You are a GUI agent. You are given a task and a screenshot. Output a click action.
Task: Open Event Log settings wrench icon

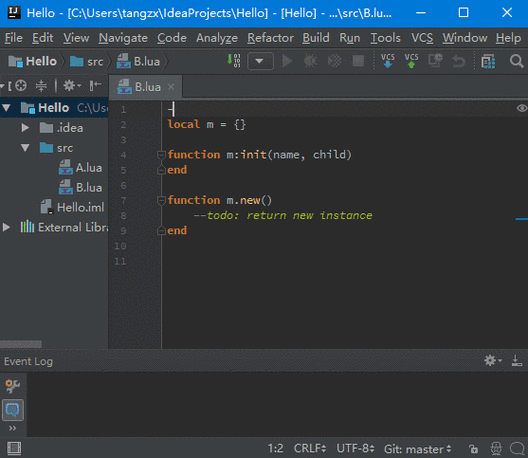[x=12, y=386]
